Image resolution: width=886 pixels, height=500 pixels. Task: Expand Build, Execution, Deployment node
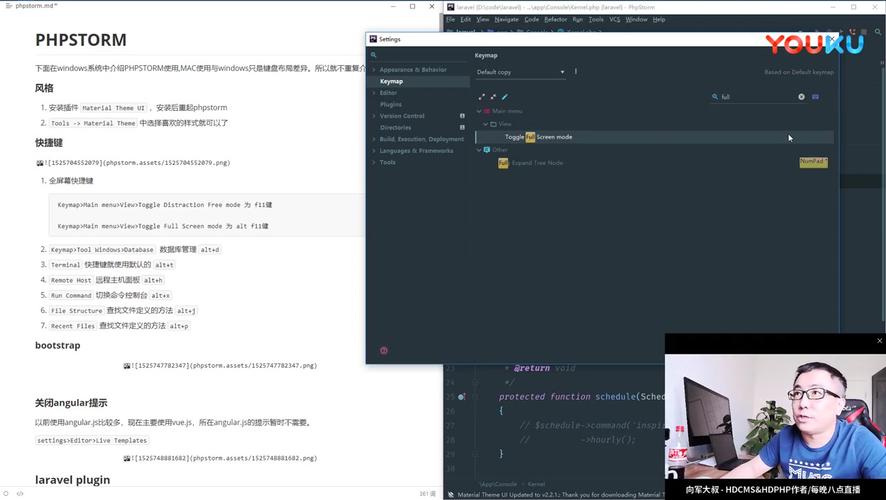pos(374,139)
